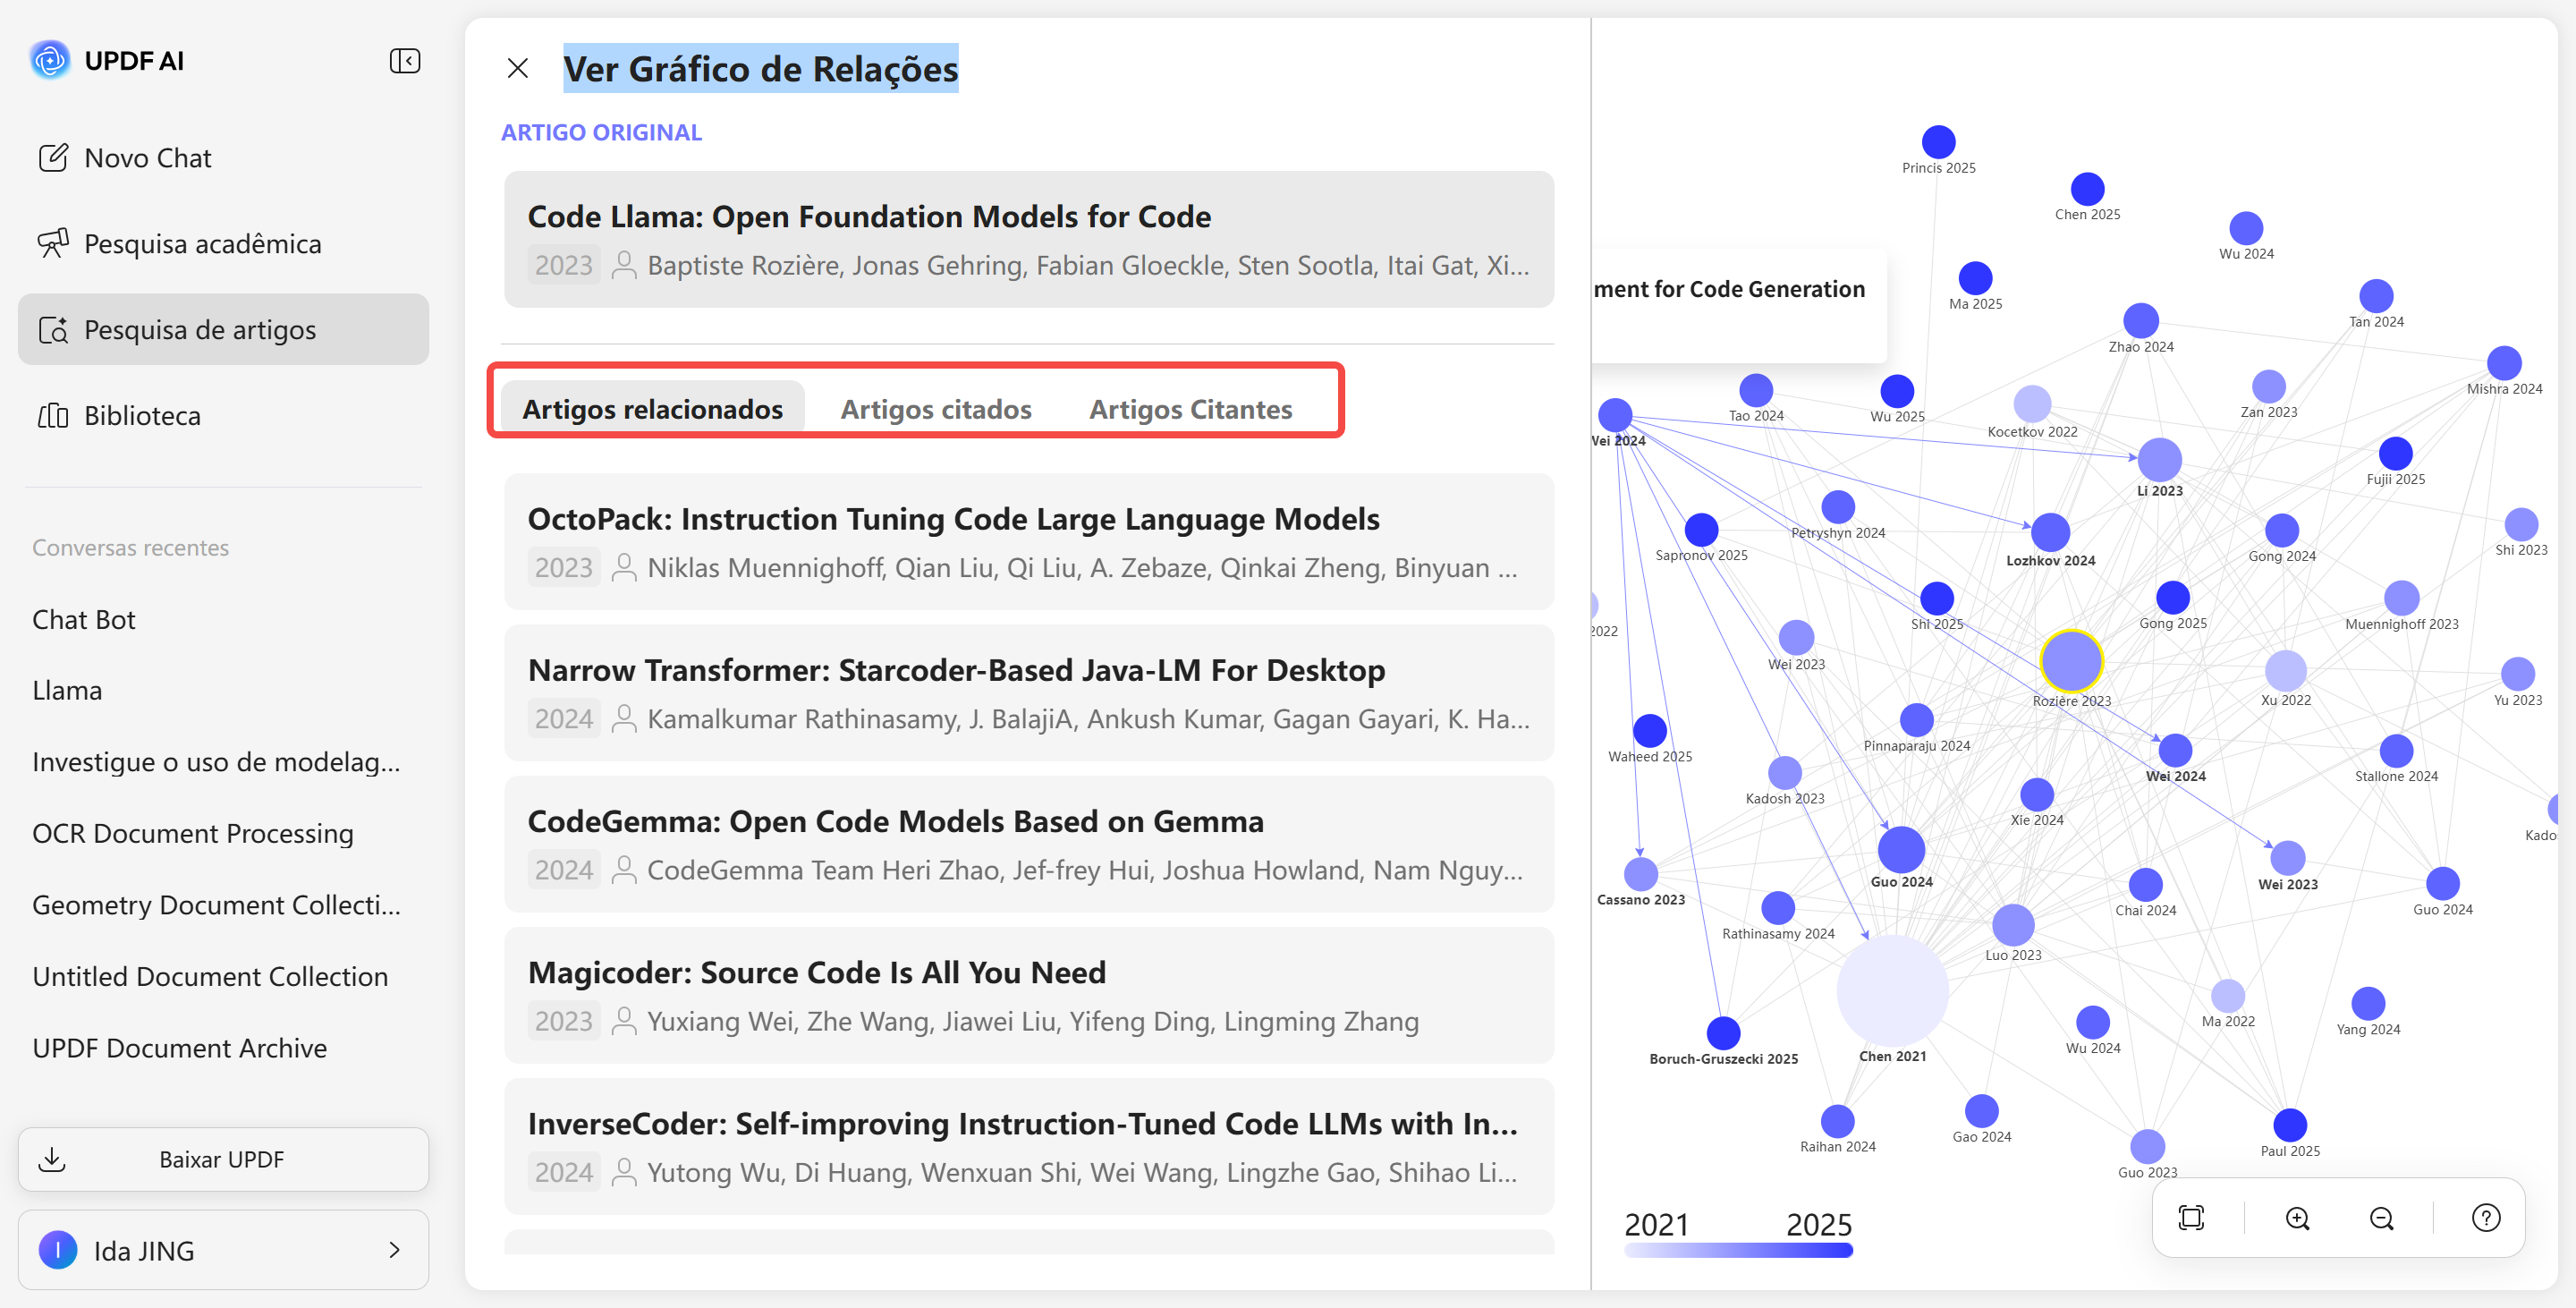Select the Artigos relacionados tab
Screen dimensions: 2576x1308
coord(652,408)
